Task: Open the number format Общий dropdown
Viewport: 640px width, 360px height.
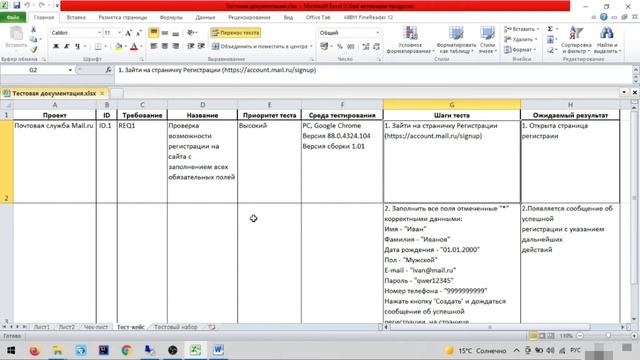Action: pos(378,33)
